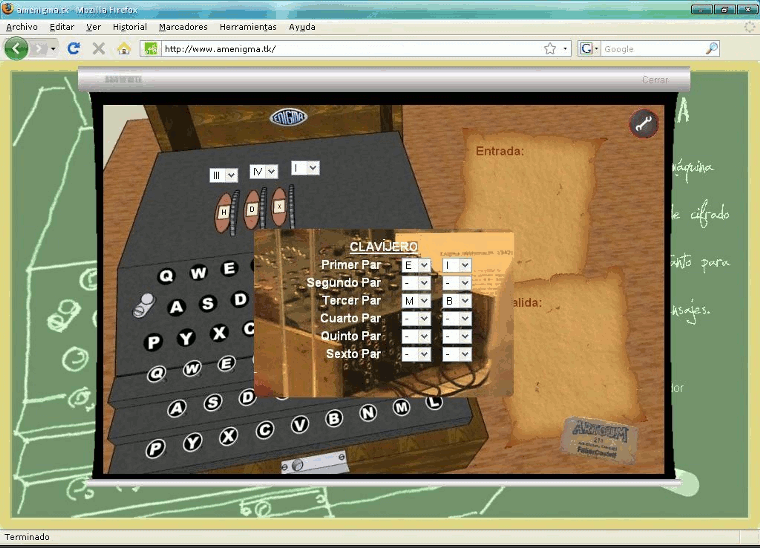Viewport: 760px width, 548px height.
Task: Click the ringed N key on lower keyboard
Action: click(x=368, y=412)
